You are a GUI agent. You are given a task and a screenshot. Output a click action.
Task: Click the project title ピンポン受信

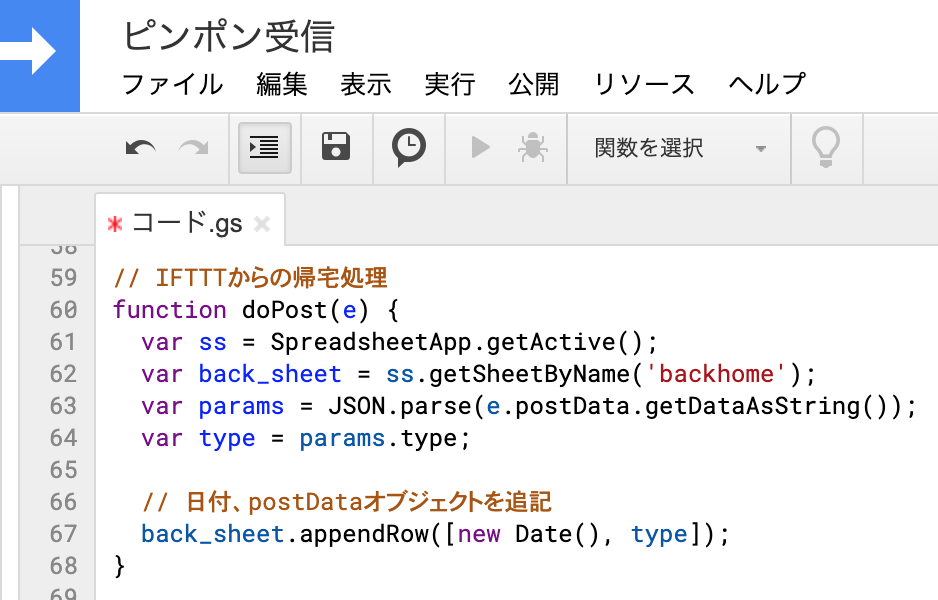[228, 37]
